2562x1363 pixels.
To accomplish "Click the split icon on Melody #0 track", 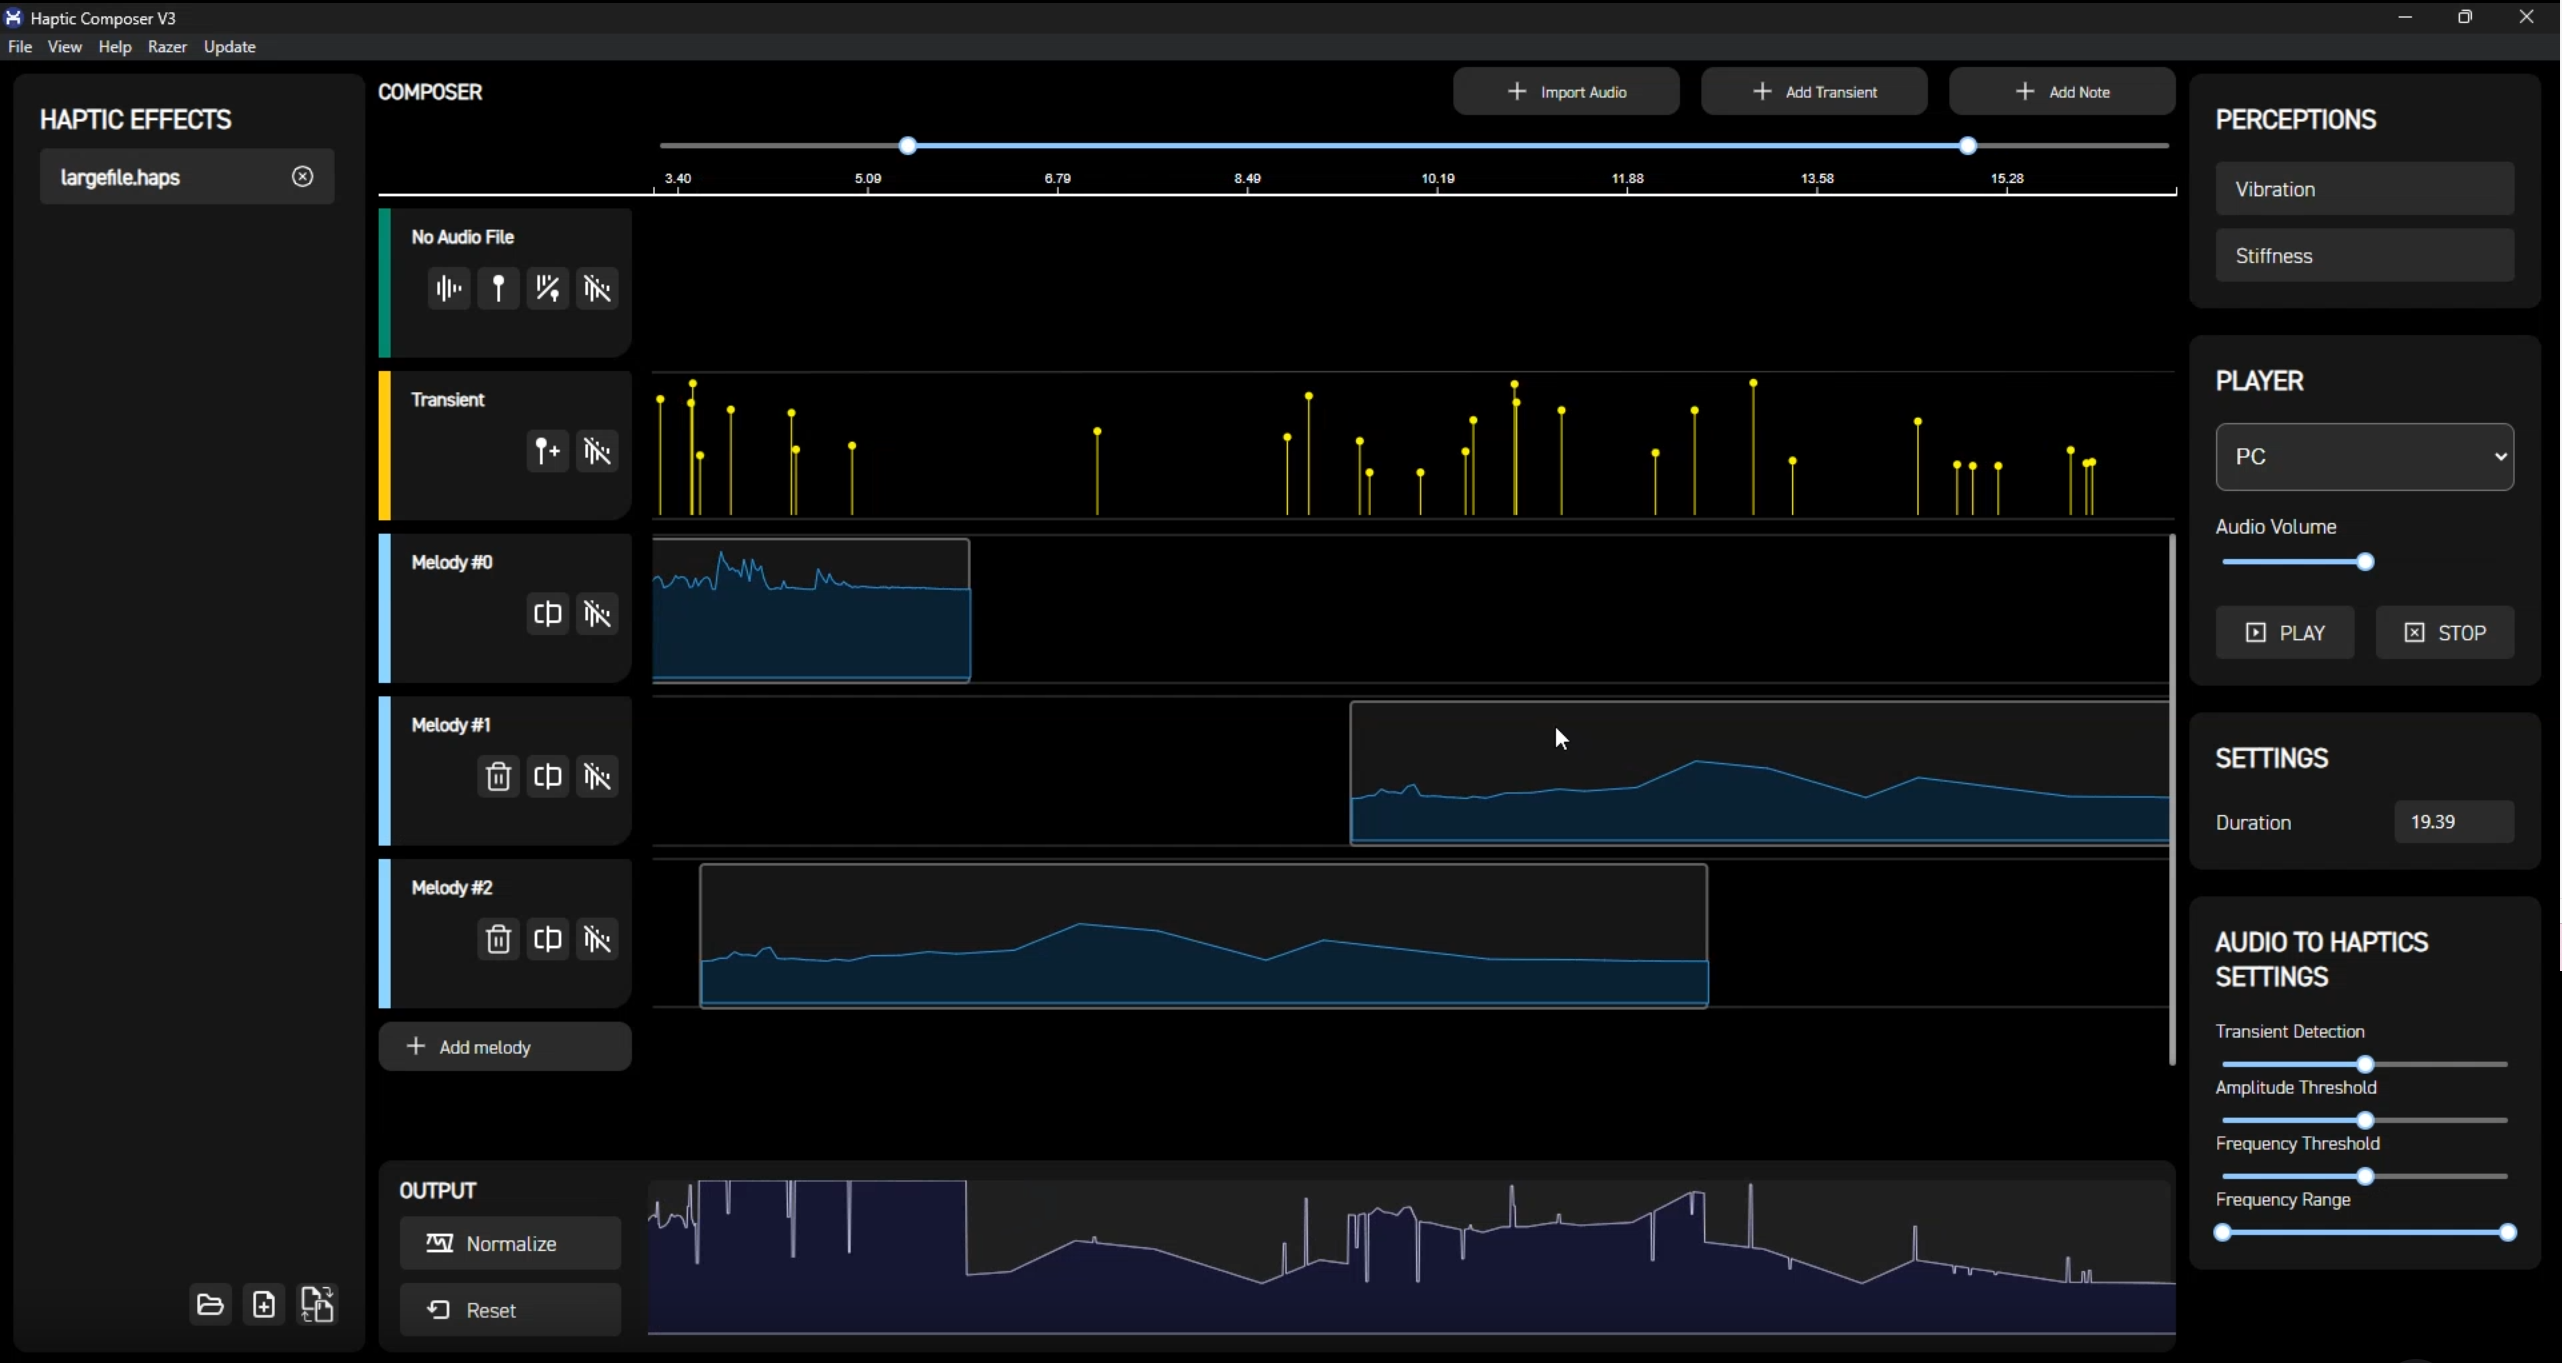I will click(x=547, y=614).
